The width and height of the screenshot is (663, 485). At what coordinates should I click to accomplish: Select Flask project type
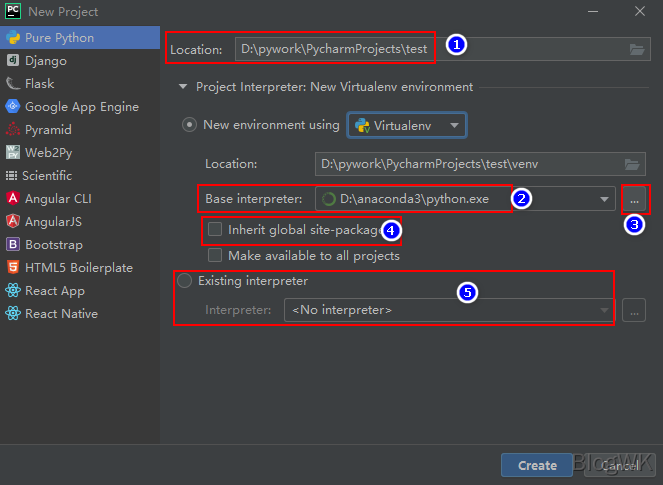click(80, 83)
